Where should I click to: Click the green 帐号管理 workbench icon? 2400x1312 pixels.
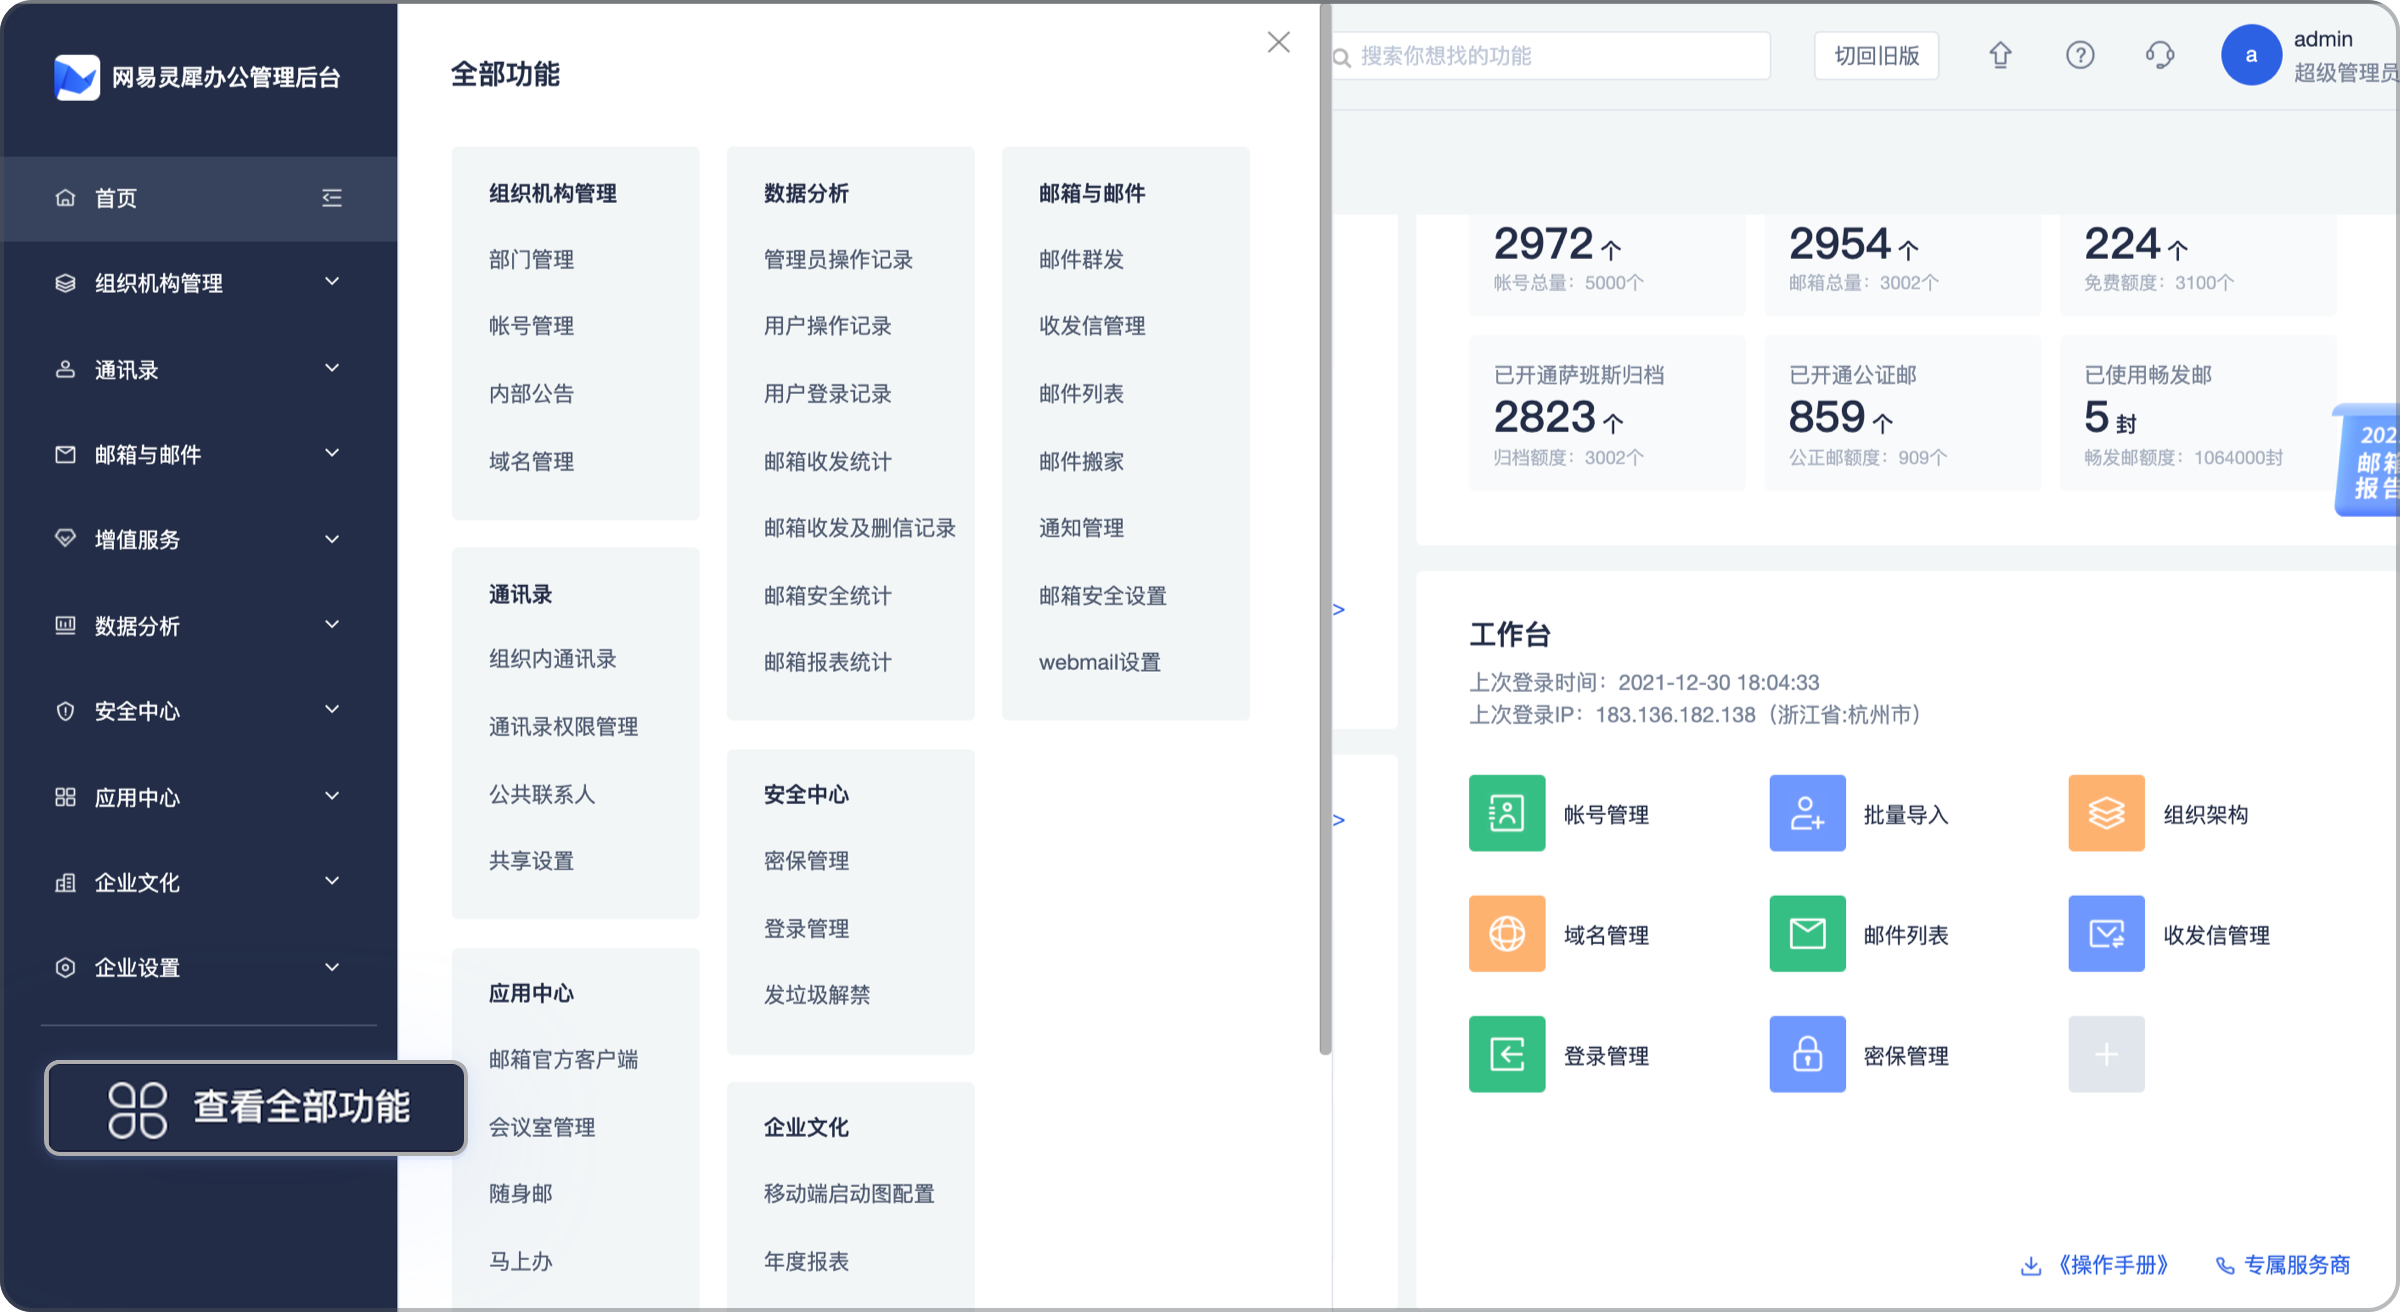pos(1506,813)
